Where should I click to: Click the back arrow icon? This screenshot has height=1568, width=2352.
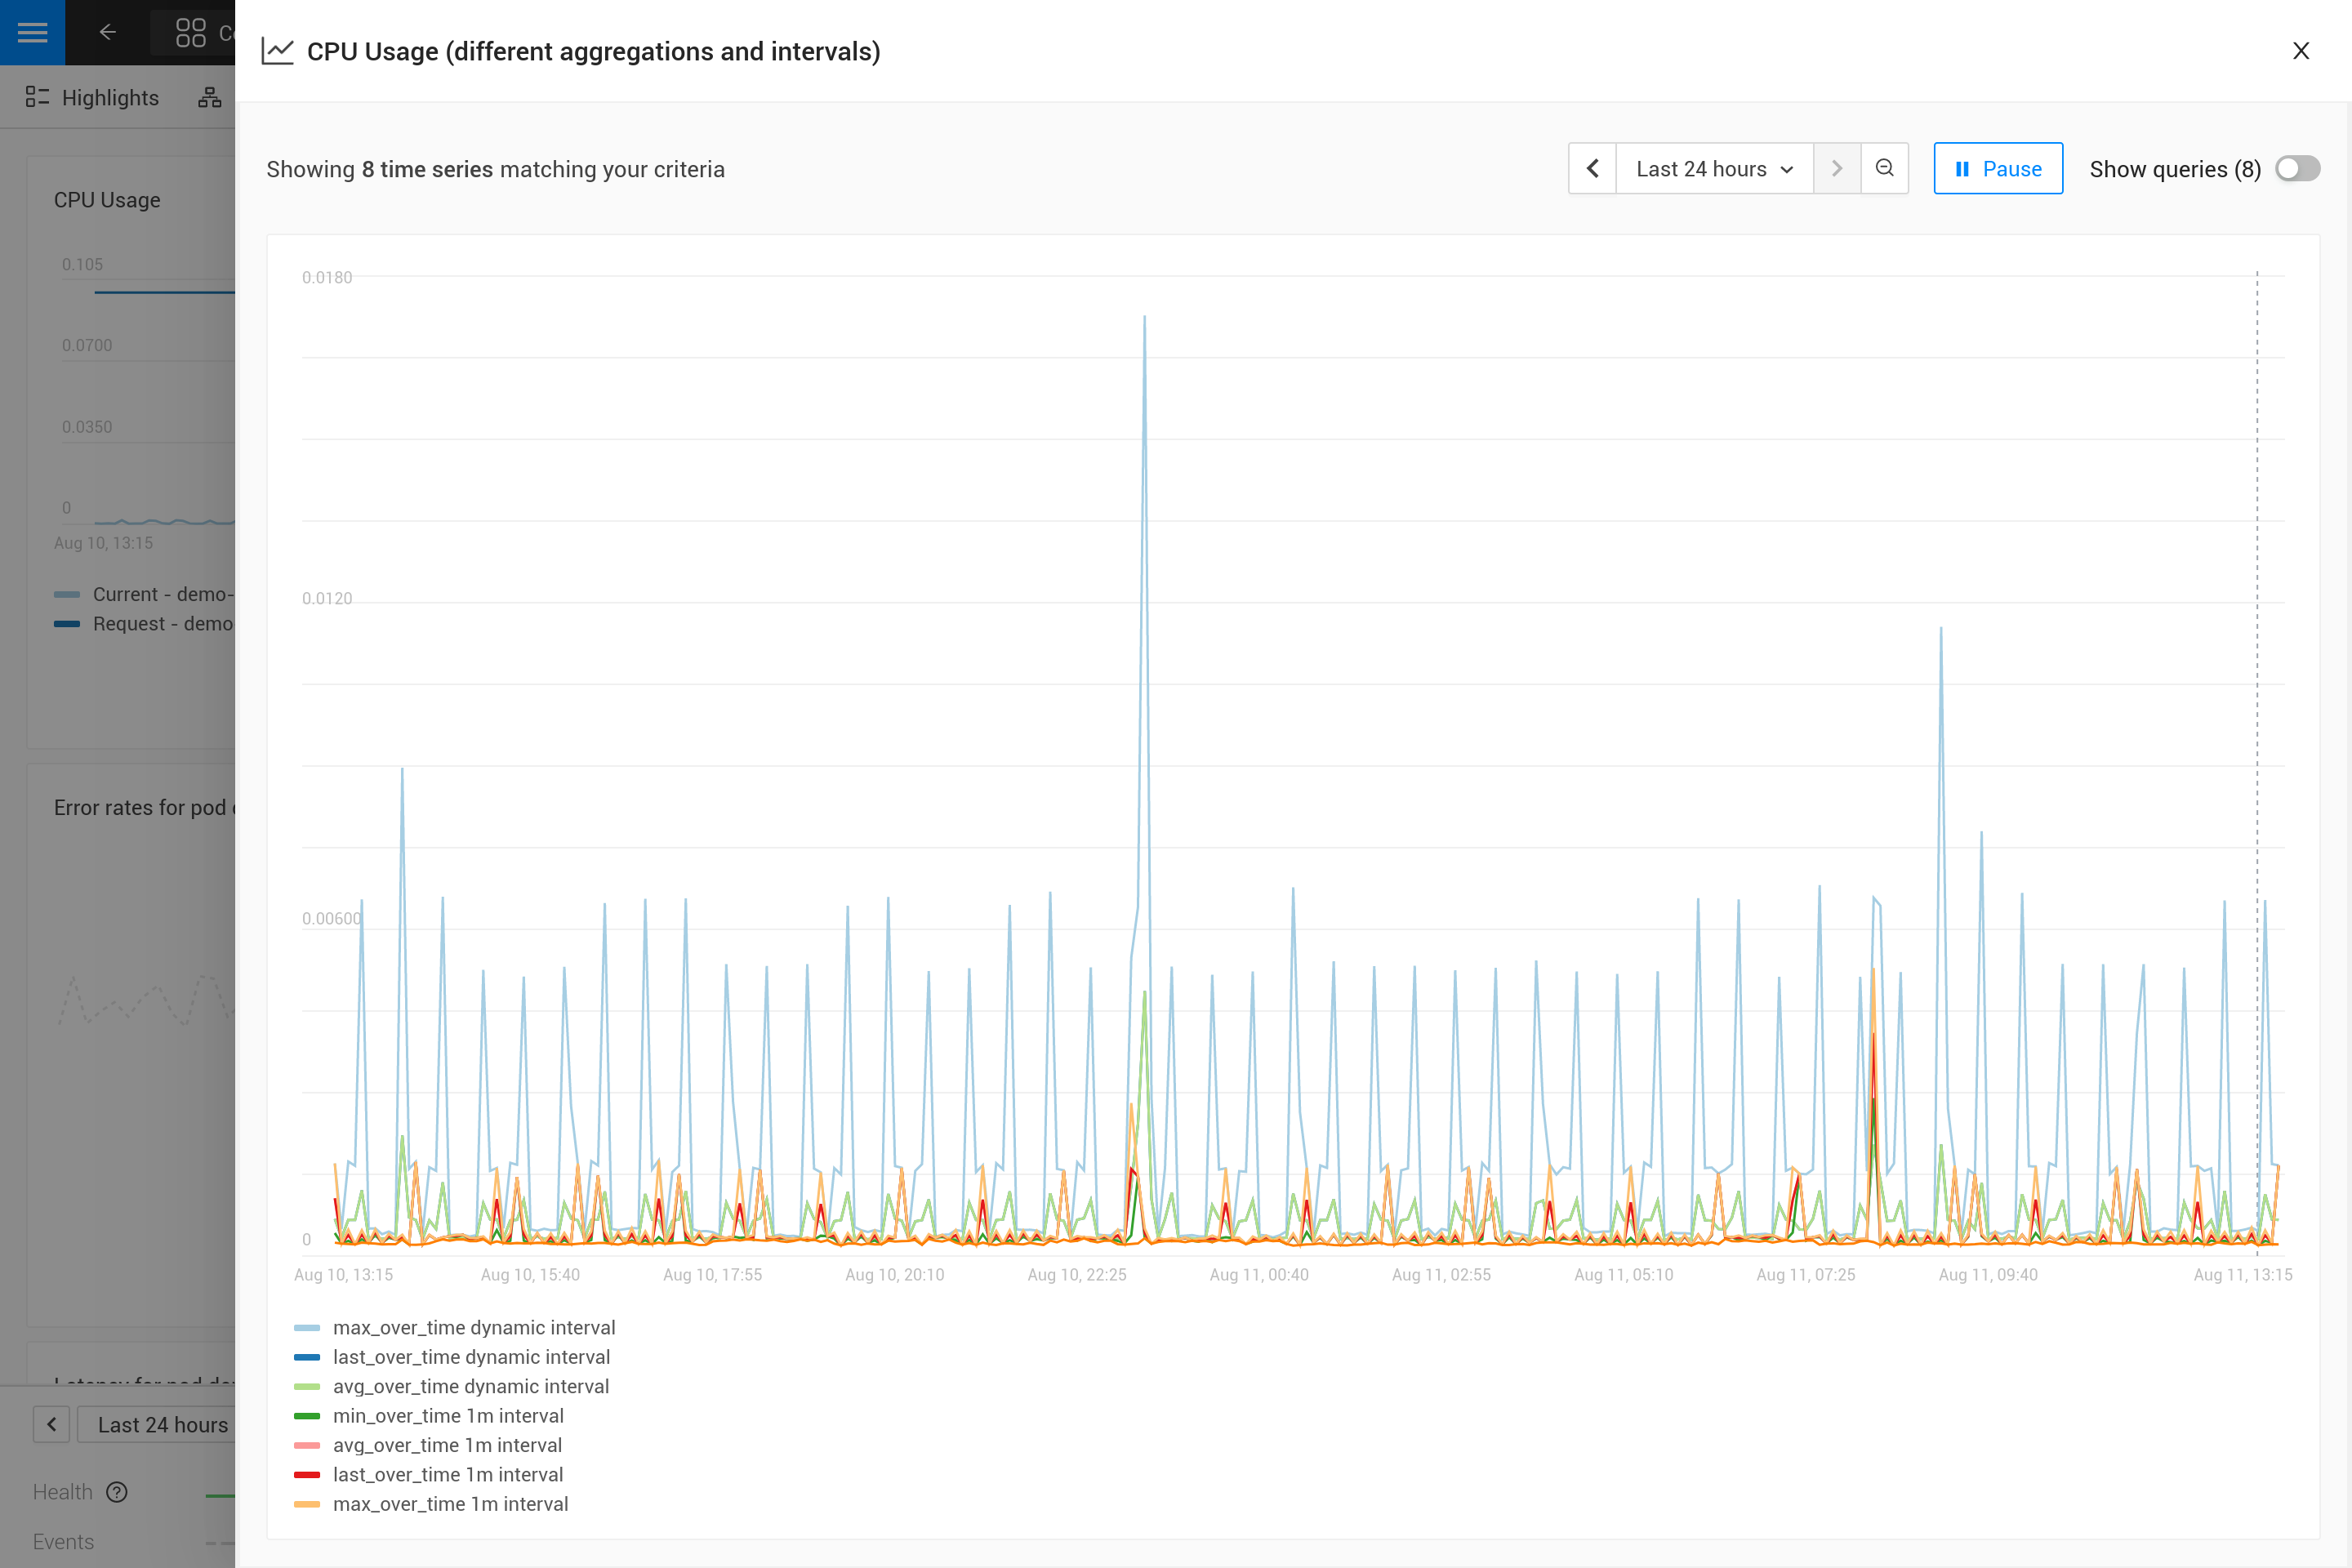click(108, 32)
